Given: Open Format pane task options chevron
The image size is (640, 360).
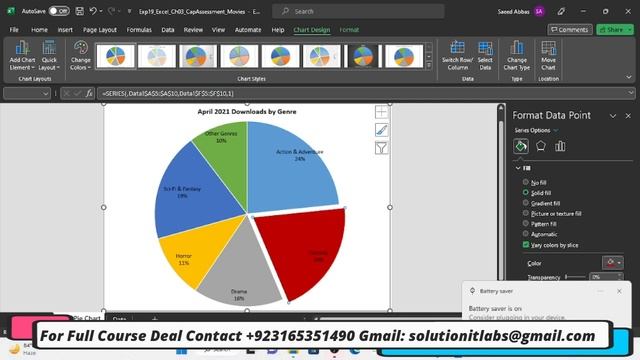Looking at the screenshot, I should pyautogui.click(x=613, y=116).
